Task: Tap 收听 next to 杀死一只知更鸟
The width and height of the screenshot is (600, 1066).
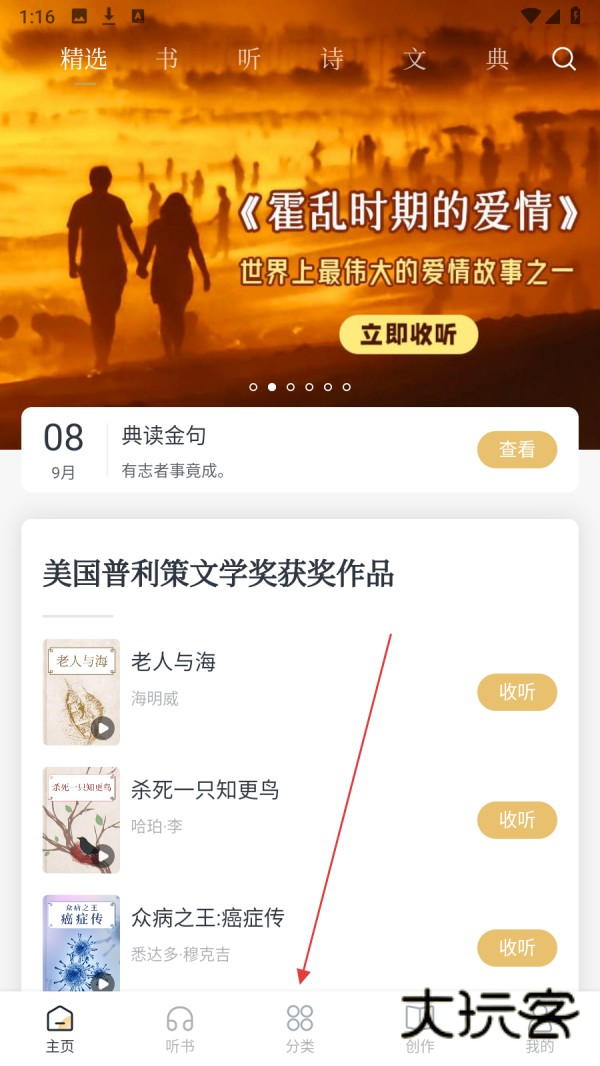Action: 517,820
